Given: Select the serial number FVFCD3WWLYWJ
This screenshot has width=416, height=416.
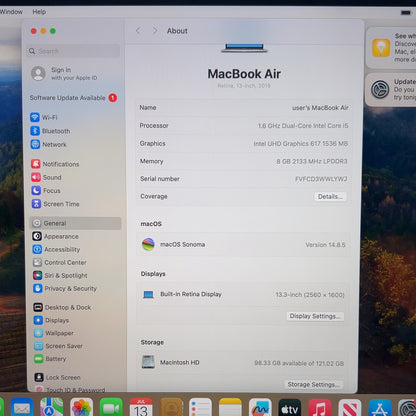Looking at the screenshot, I should click(321, 179).
